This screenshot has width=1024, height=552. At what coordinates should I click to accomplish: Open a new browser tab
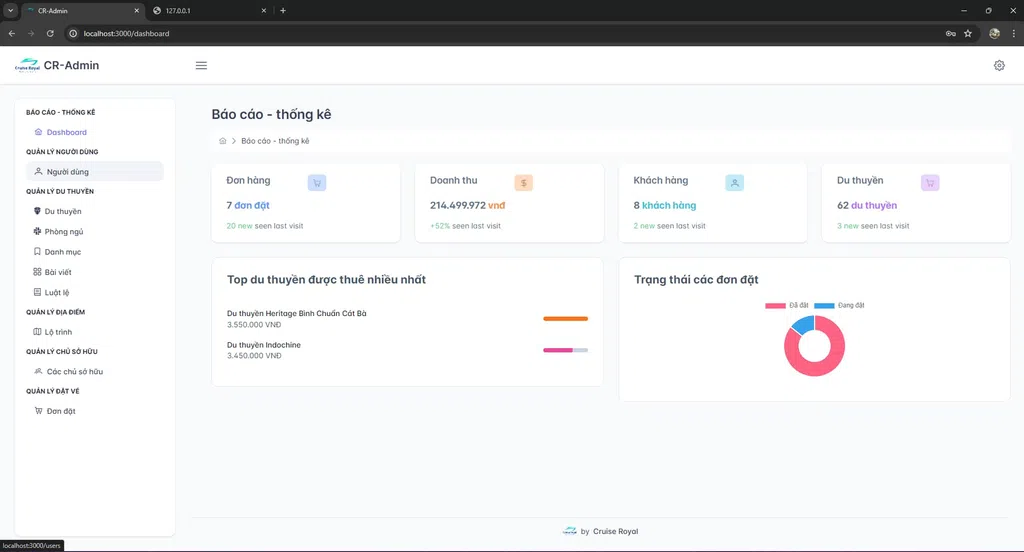point(283,10)
